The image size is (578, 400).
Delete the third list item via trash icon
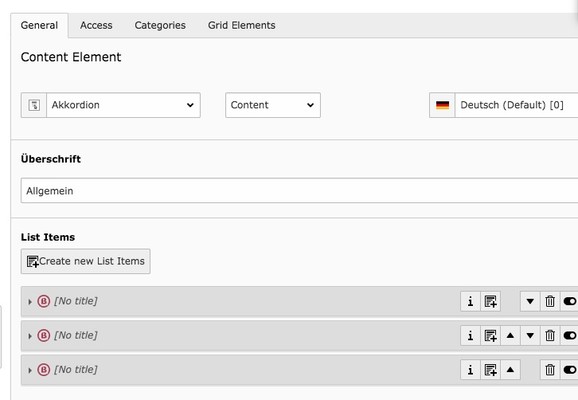[x=550, y=370]
